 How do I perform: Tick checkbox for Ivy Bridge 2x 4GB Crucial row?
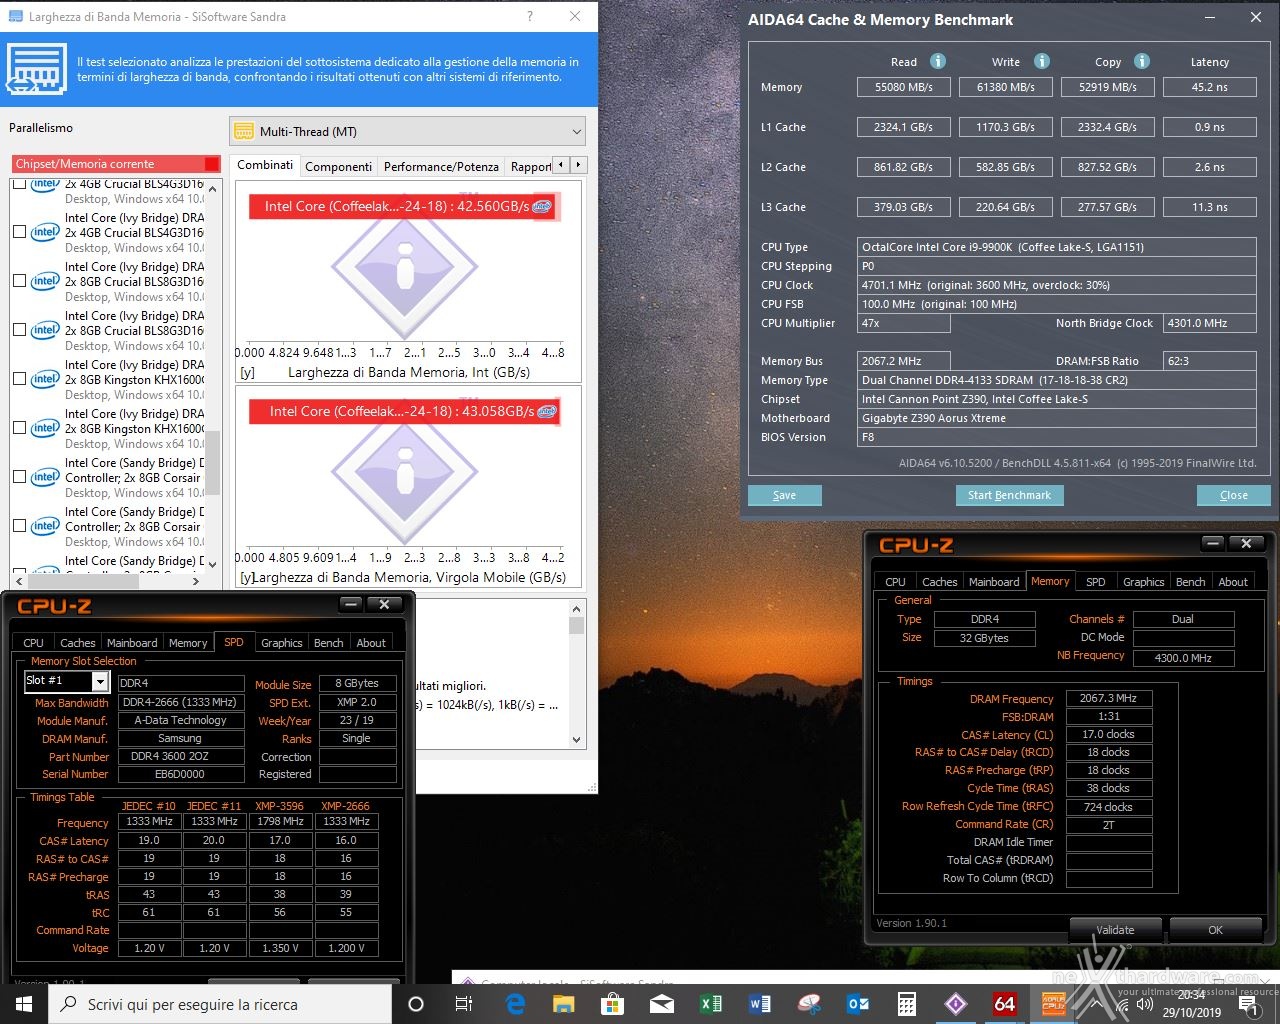pos(19,232)
